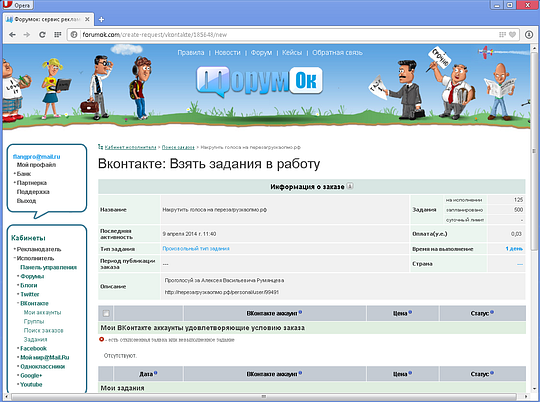Open the Opera menu button
The image size is (540, 402).
point(17,5)
